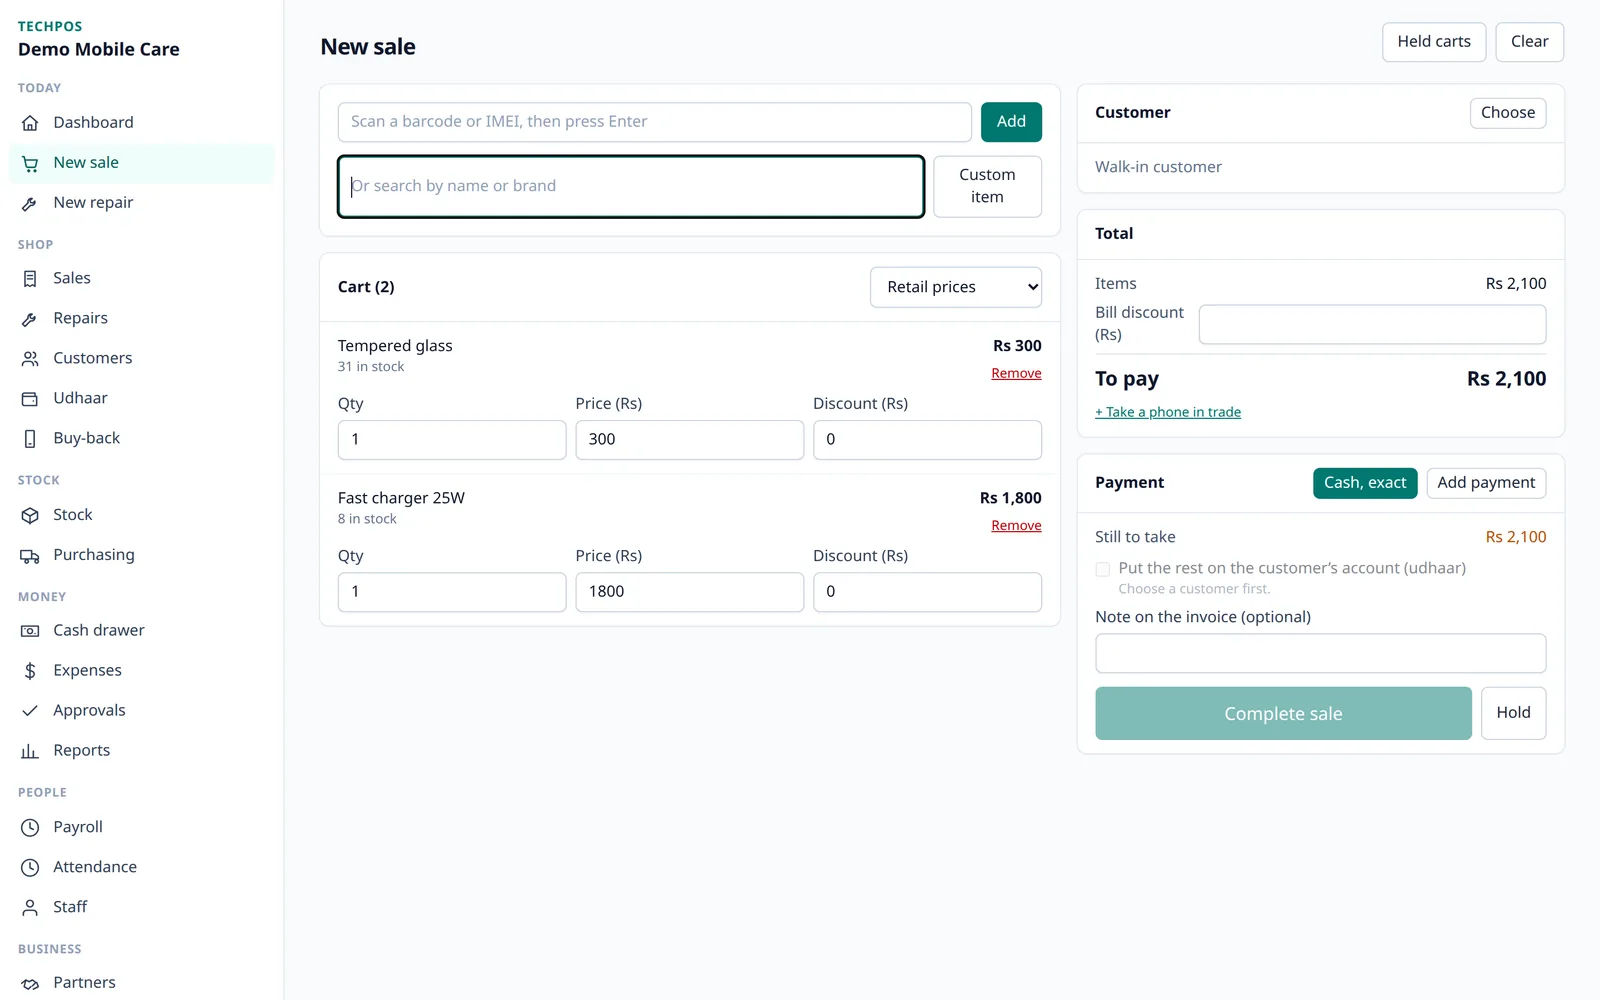Click the Payroll clock icon
This screenshot has width=1600, height=1000.
pos(30,827)
